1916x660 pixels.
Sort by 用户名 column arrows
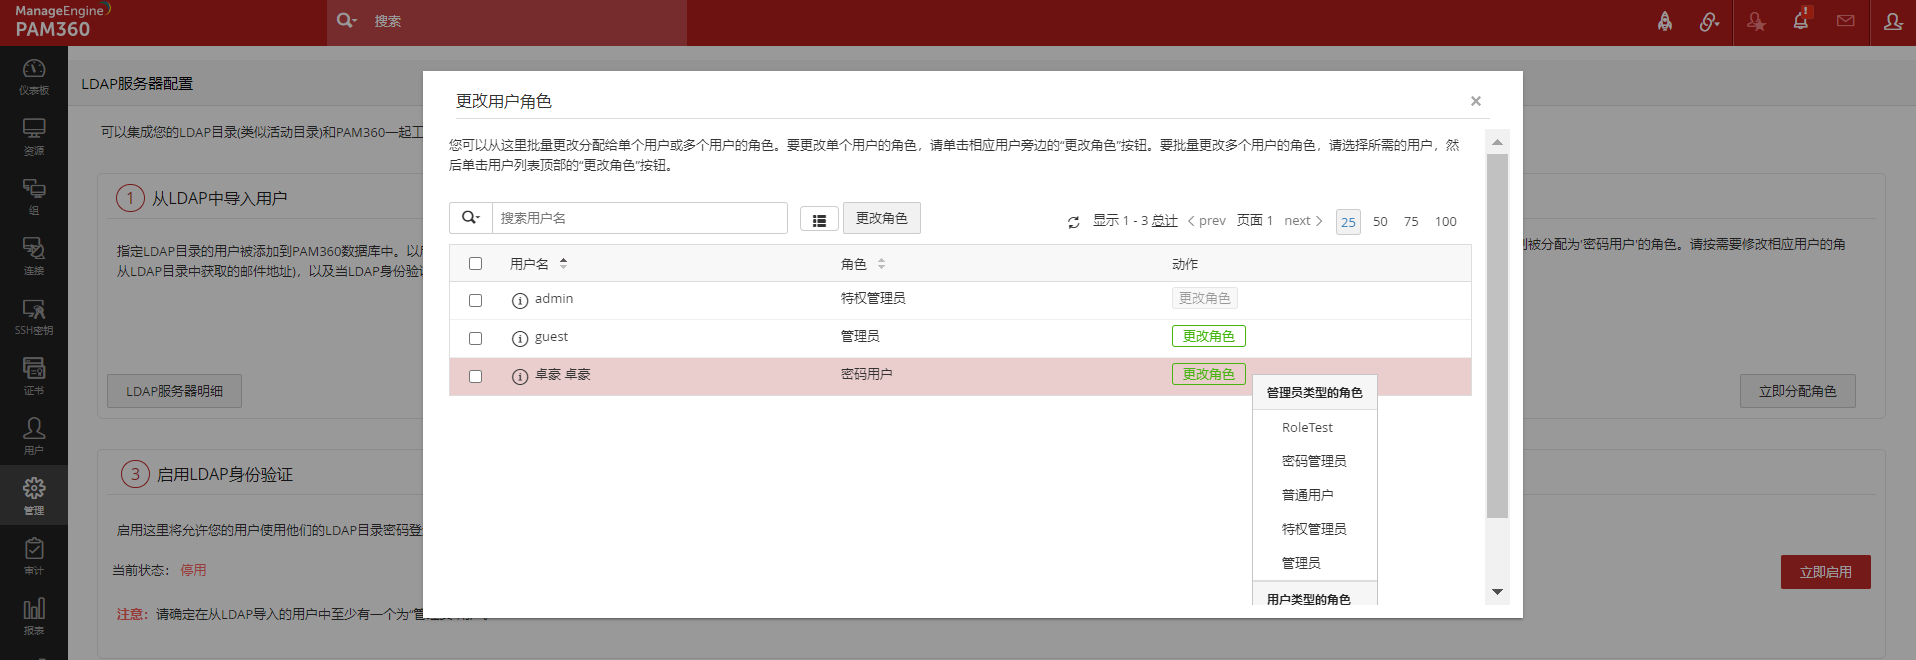tap(564, 264)
